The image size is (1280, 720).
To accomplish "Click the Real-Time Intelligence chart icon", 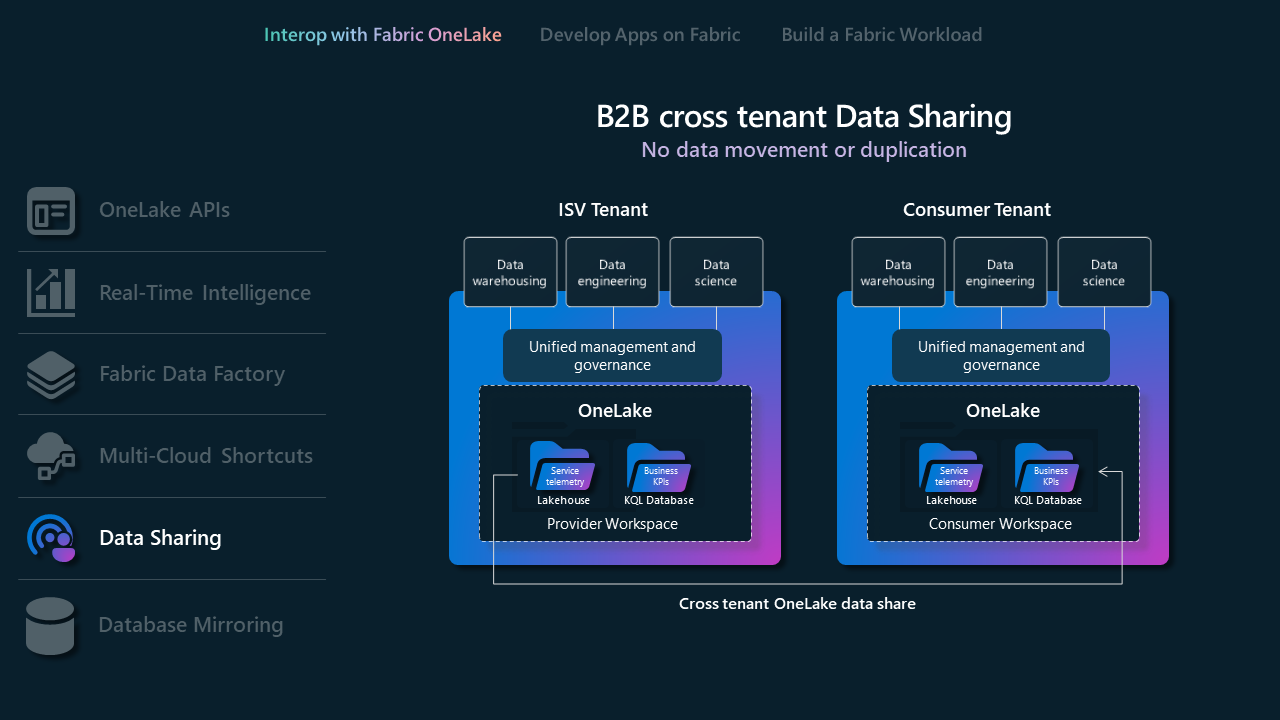I will (x=51, y=292).
